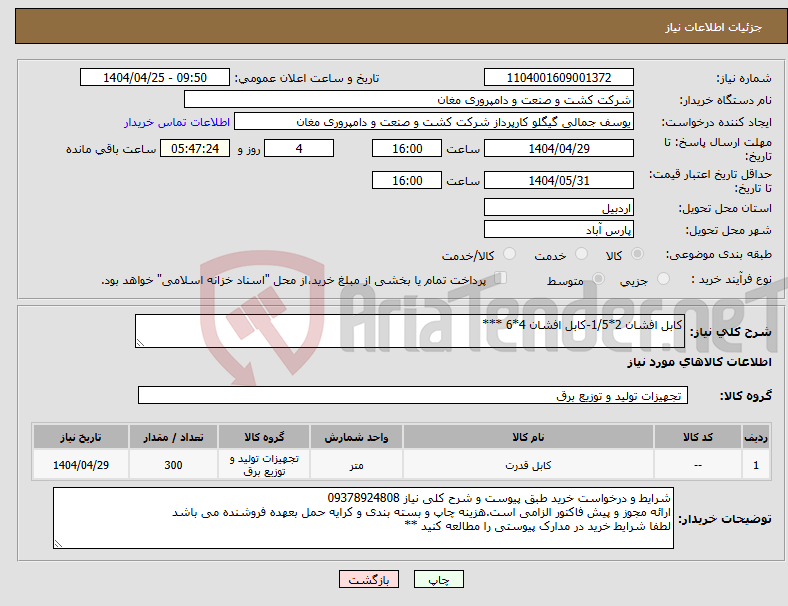
Task: Click the response deadline hour 16:00 field
Action: (x=407, y=149)
